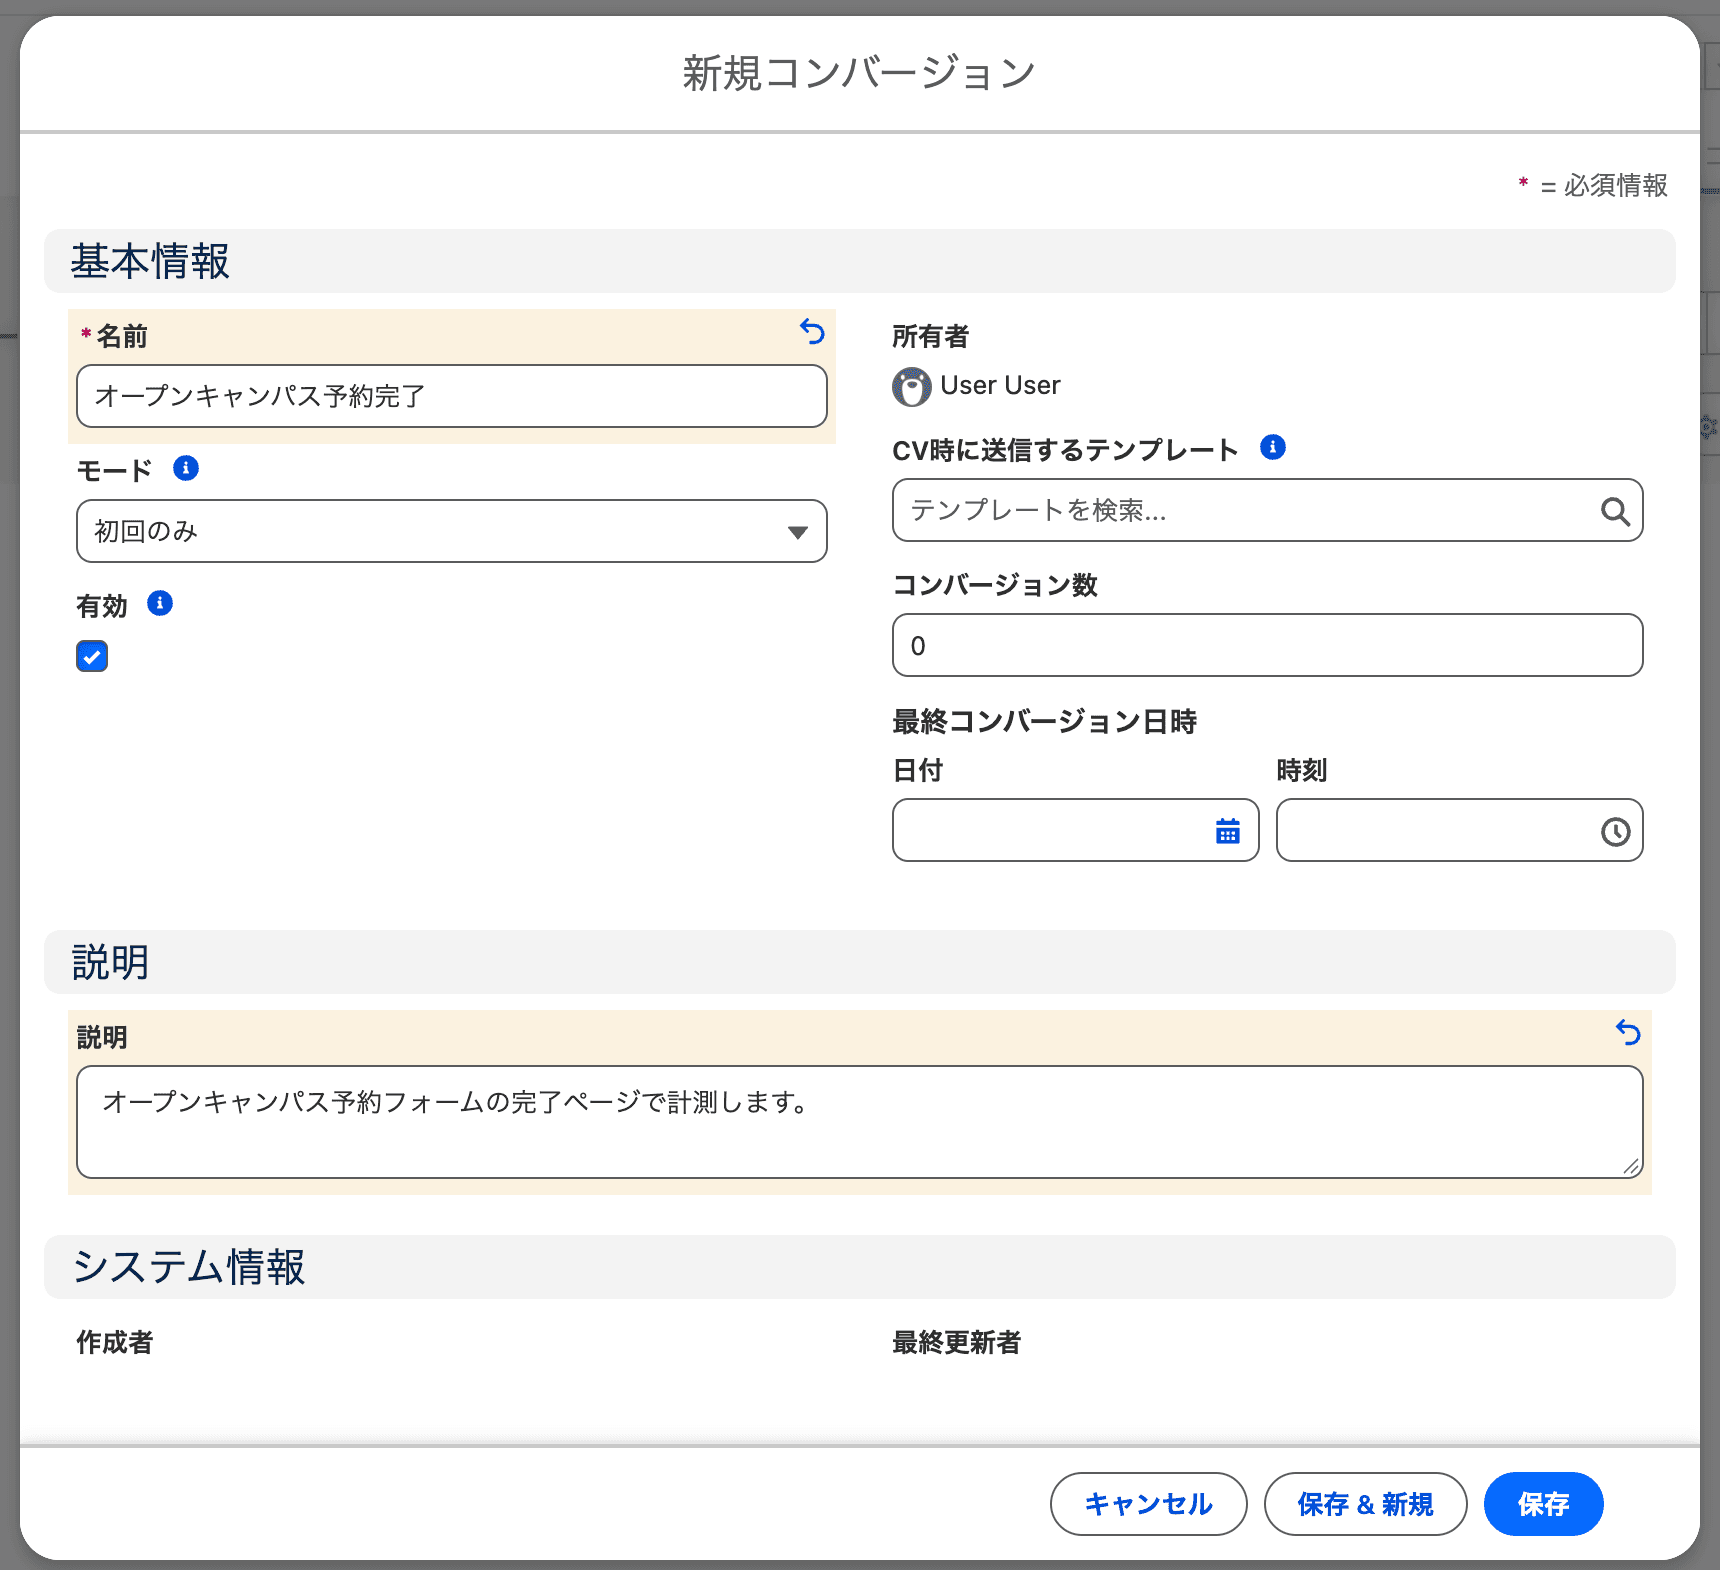Screen dimensions: 1720x1570
Task: Open the モード dropdown showing 初回のみ
Action: click(452, 531)
